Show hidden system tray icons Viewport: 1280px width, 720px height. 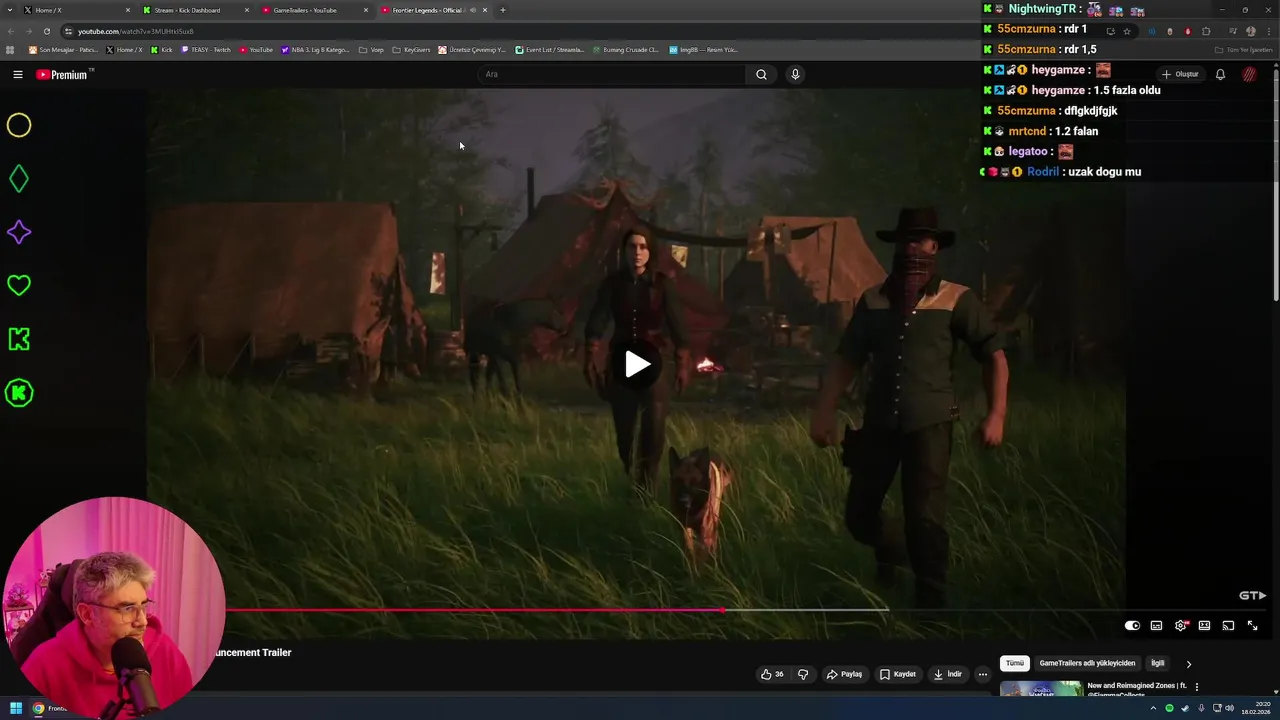(x=1153, y=708)
